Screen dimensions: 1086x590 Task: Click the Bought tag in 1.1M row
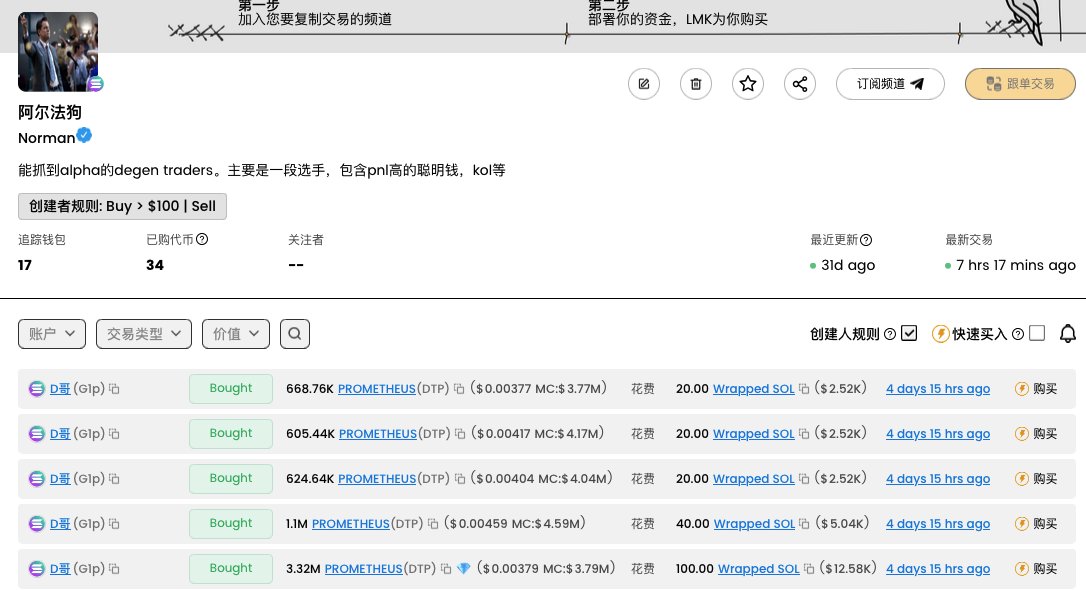coord(231,524)
